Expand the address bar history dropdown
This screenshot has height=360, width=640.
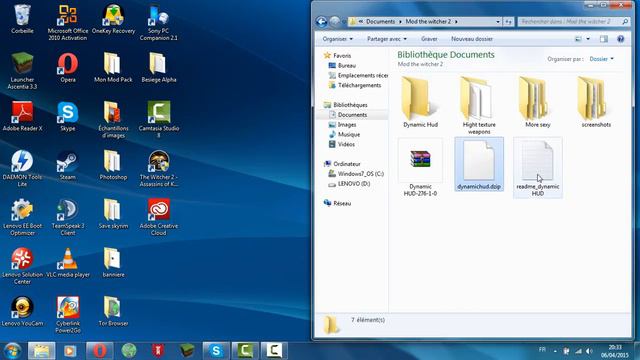coord(498,22)
